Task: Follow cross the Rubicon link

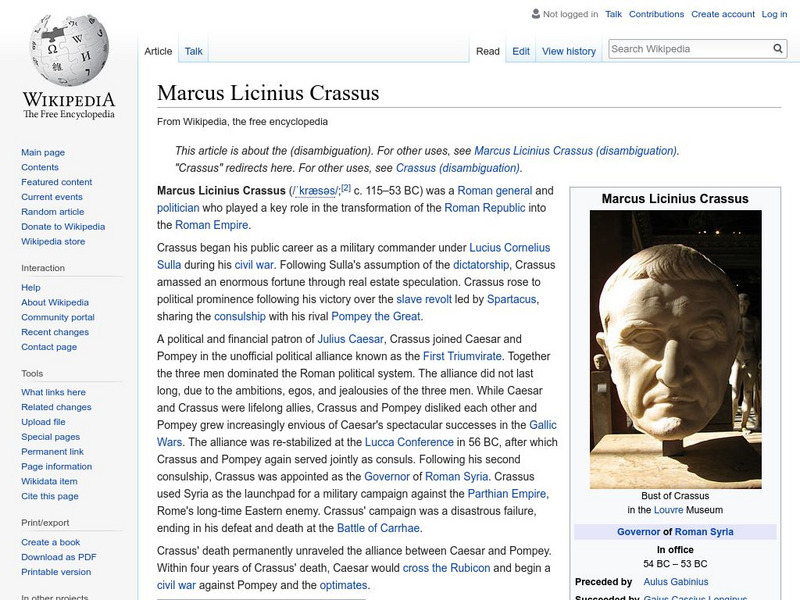Action: point(446,568)
